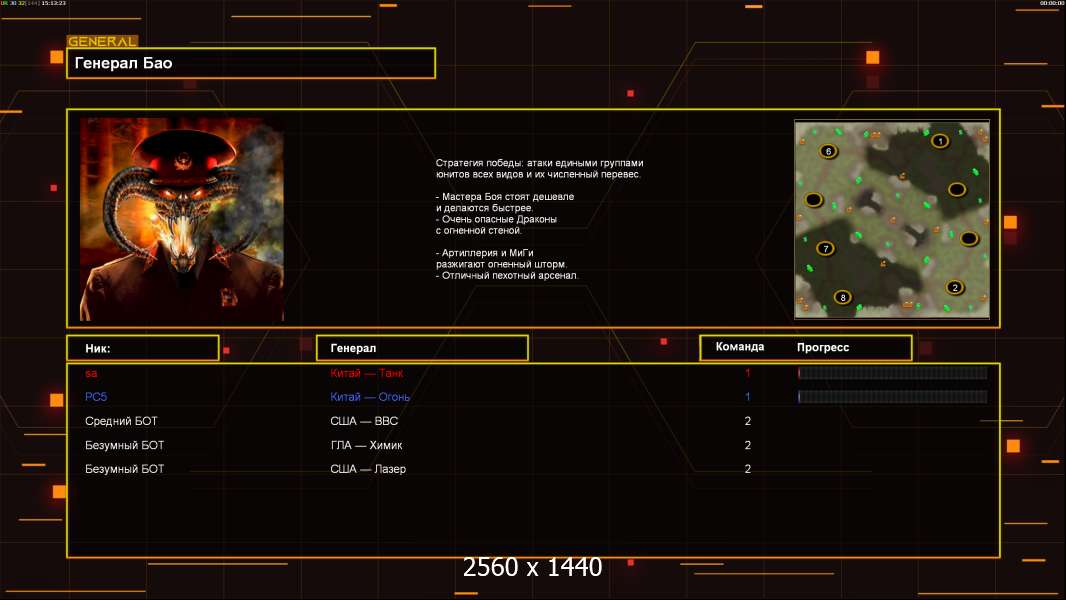Click player name PC5 in blue

pyautogui.click(x=96, y=397)
